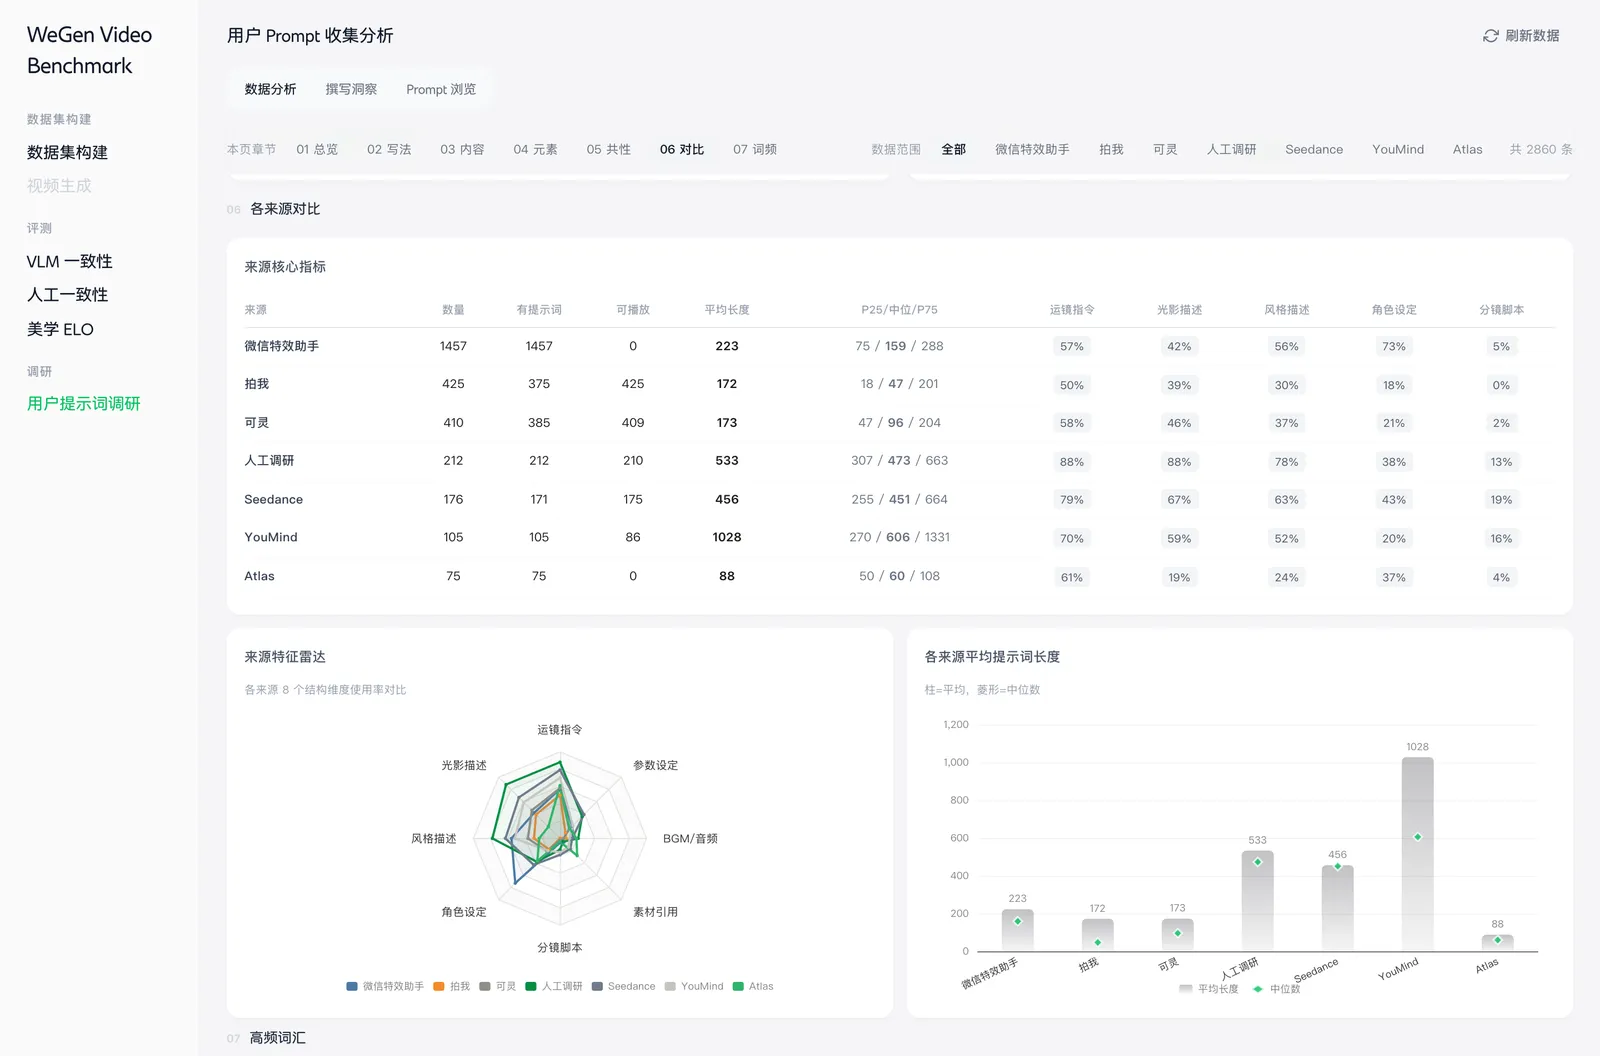
Task: Jump to section 07 词频
Action: (x=755, y=150)
